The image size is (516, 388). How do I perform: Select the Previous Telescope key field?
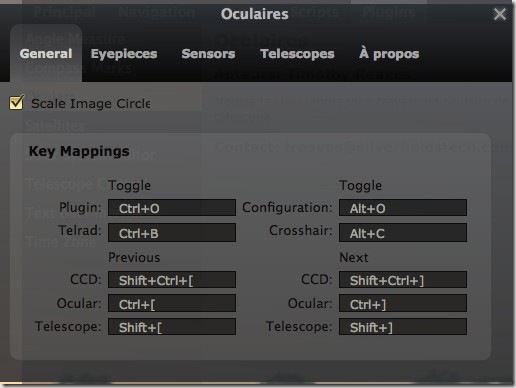pos(172,326)
